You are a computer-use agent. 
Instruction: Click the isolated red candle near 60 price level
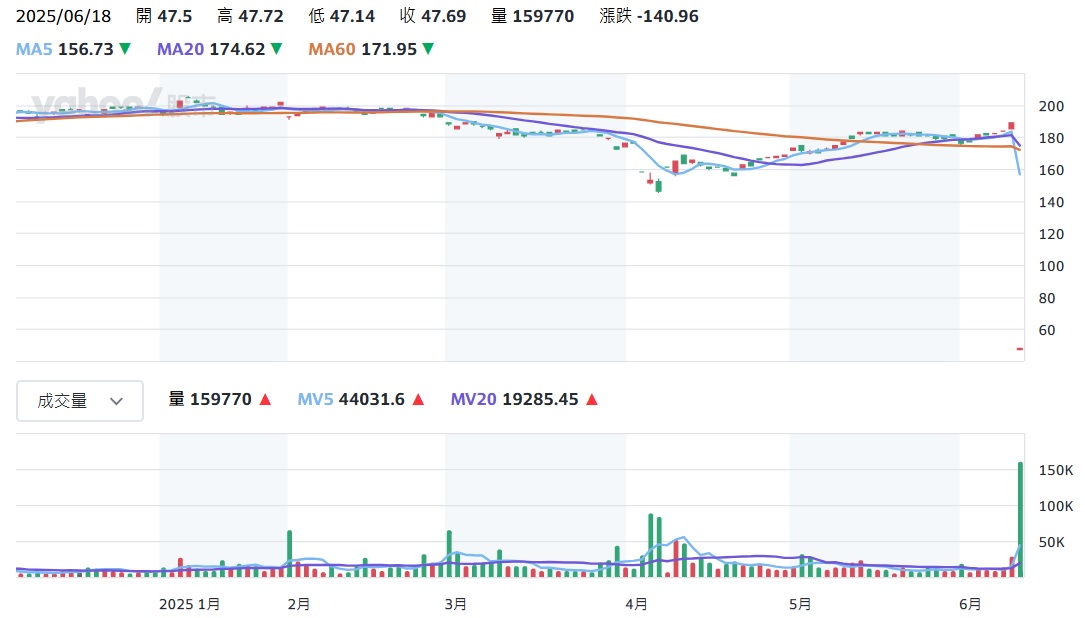tap(1020, 349)
